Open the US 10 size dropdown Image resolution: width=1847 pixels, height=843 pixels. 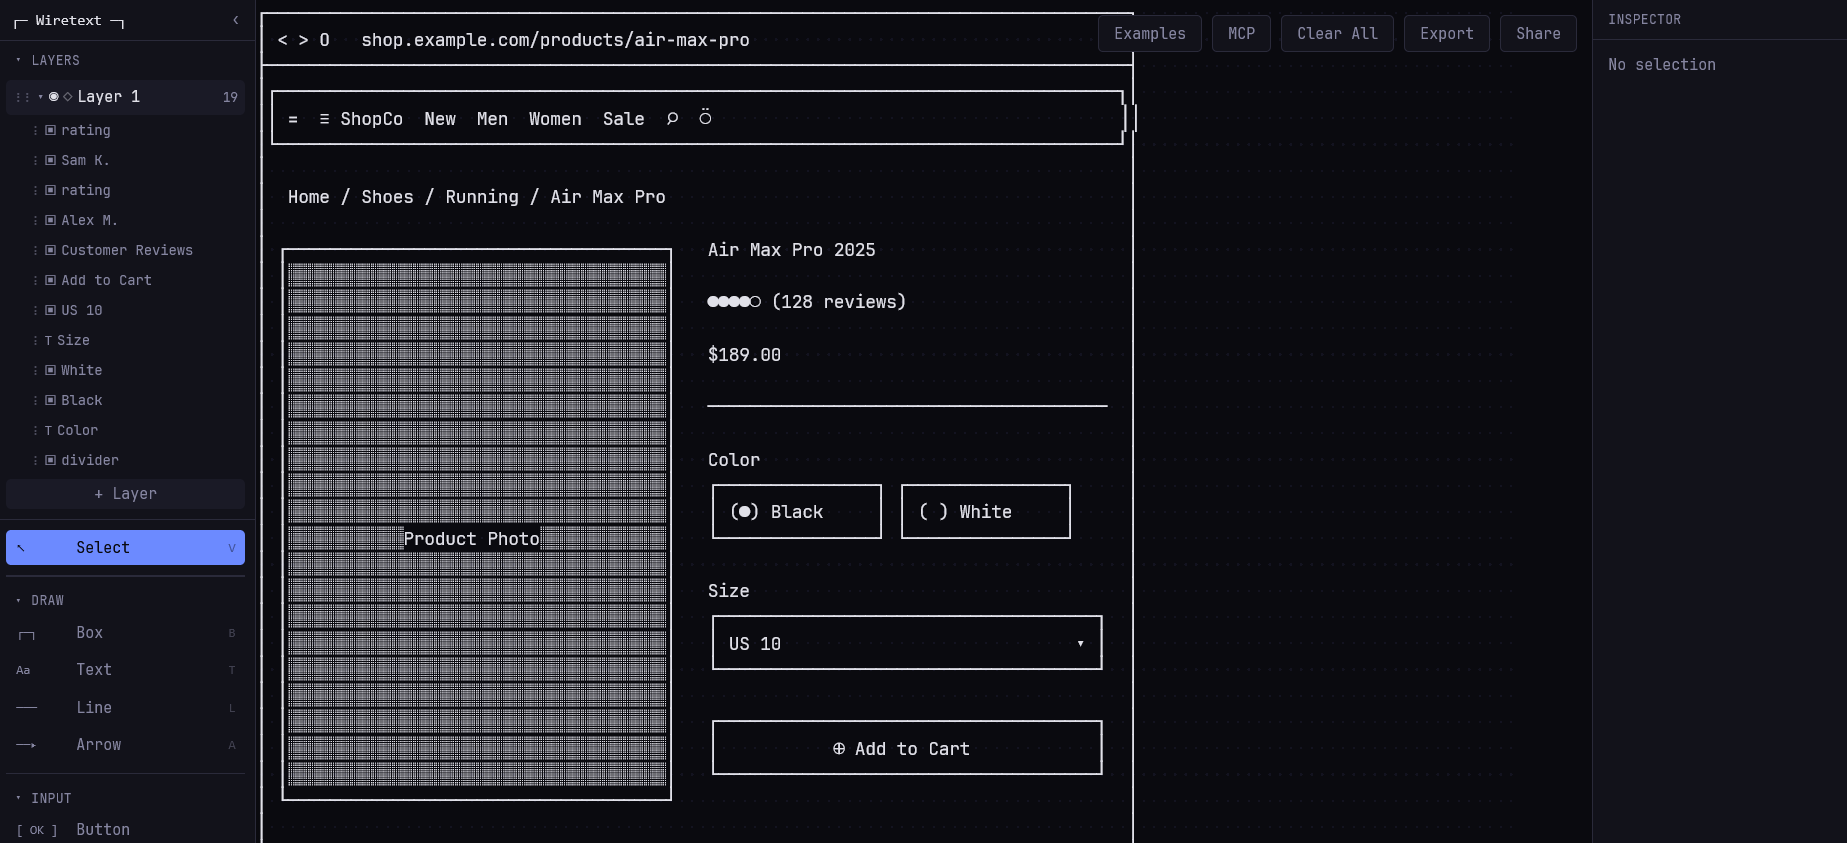click(x=906, y=643)
